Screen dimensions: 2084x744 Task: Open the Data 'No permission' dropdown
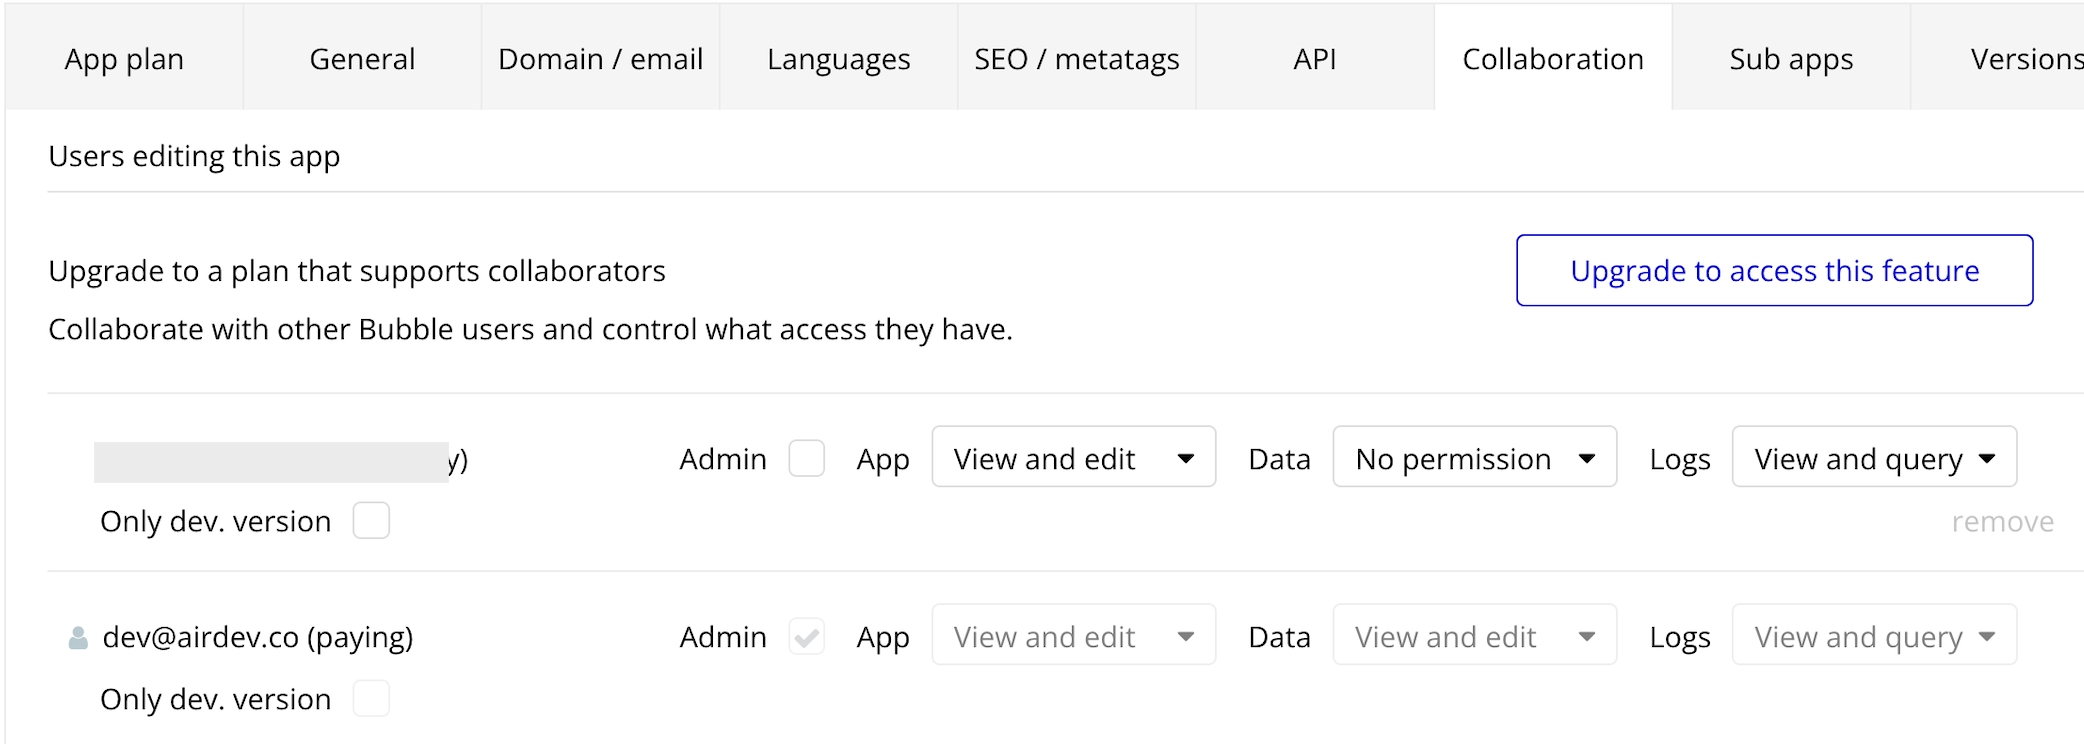coord(1474,458)
